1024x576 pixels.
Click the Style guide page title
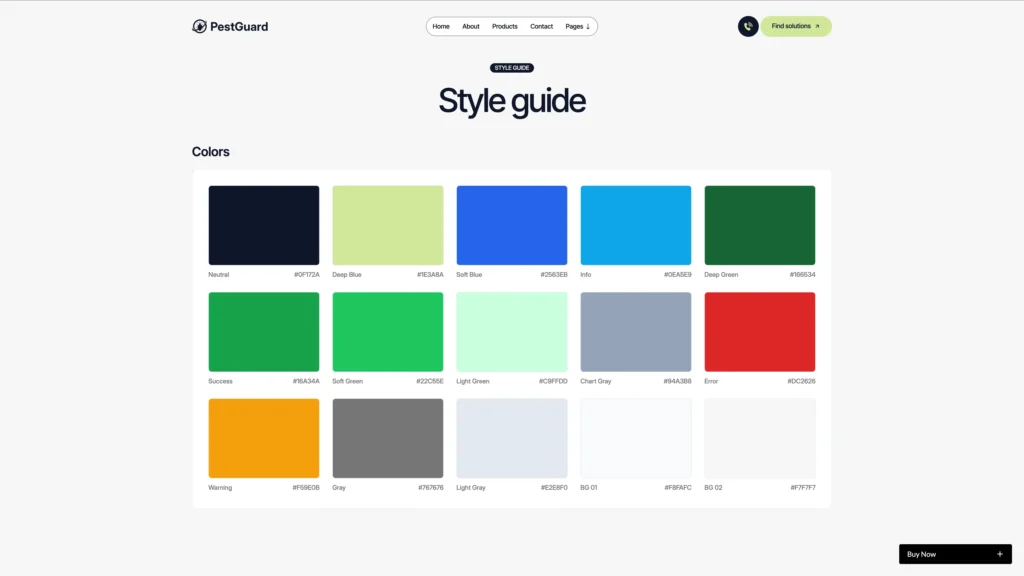coord(512,101)
